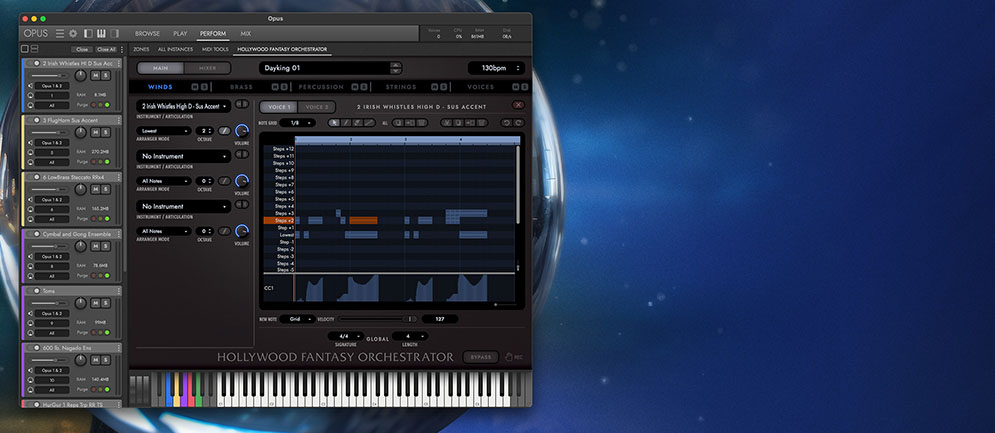Viewport: 995px width, 433px height.
Task: Open the Length 4 dropdown
Action: 410,336
